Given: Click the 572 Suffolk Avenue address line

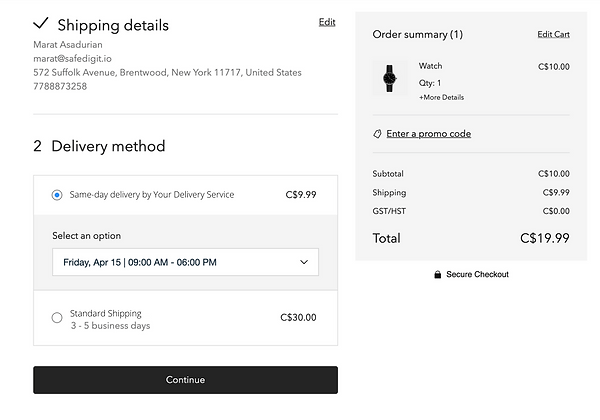Looking at the screenshot, I should coord(167,73).
